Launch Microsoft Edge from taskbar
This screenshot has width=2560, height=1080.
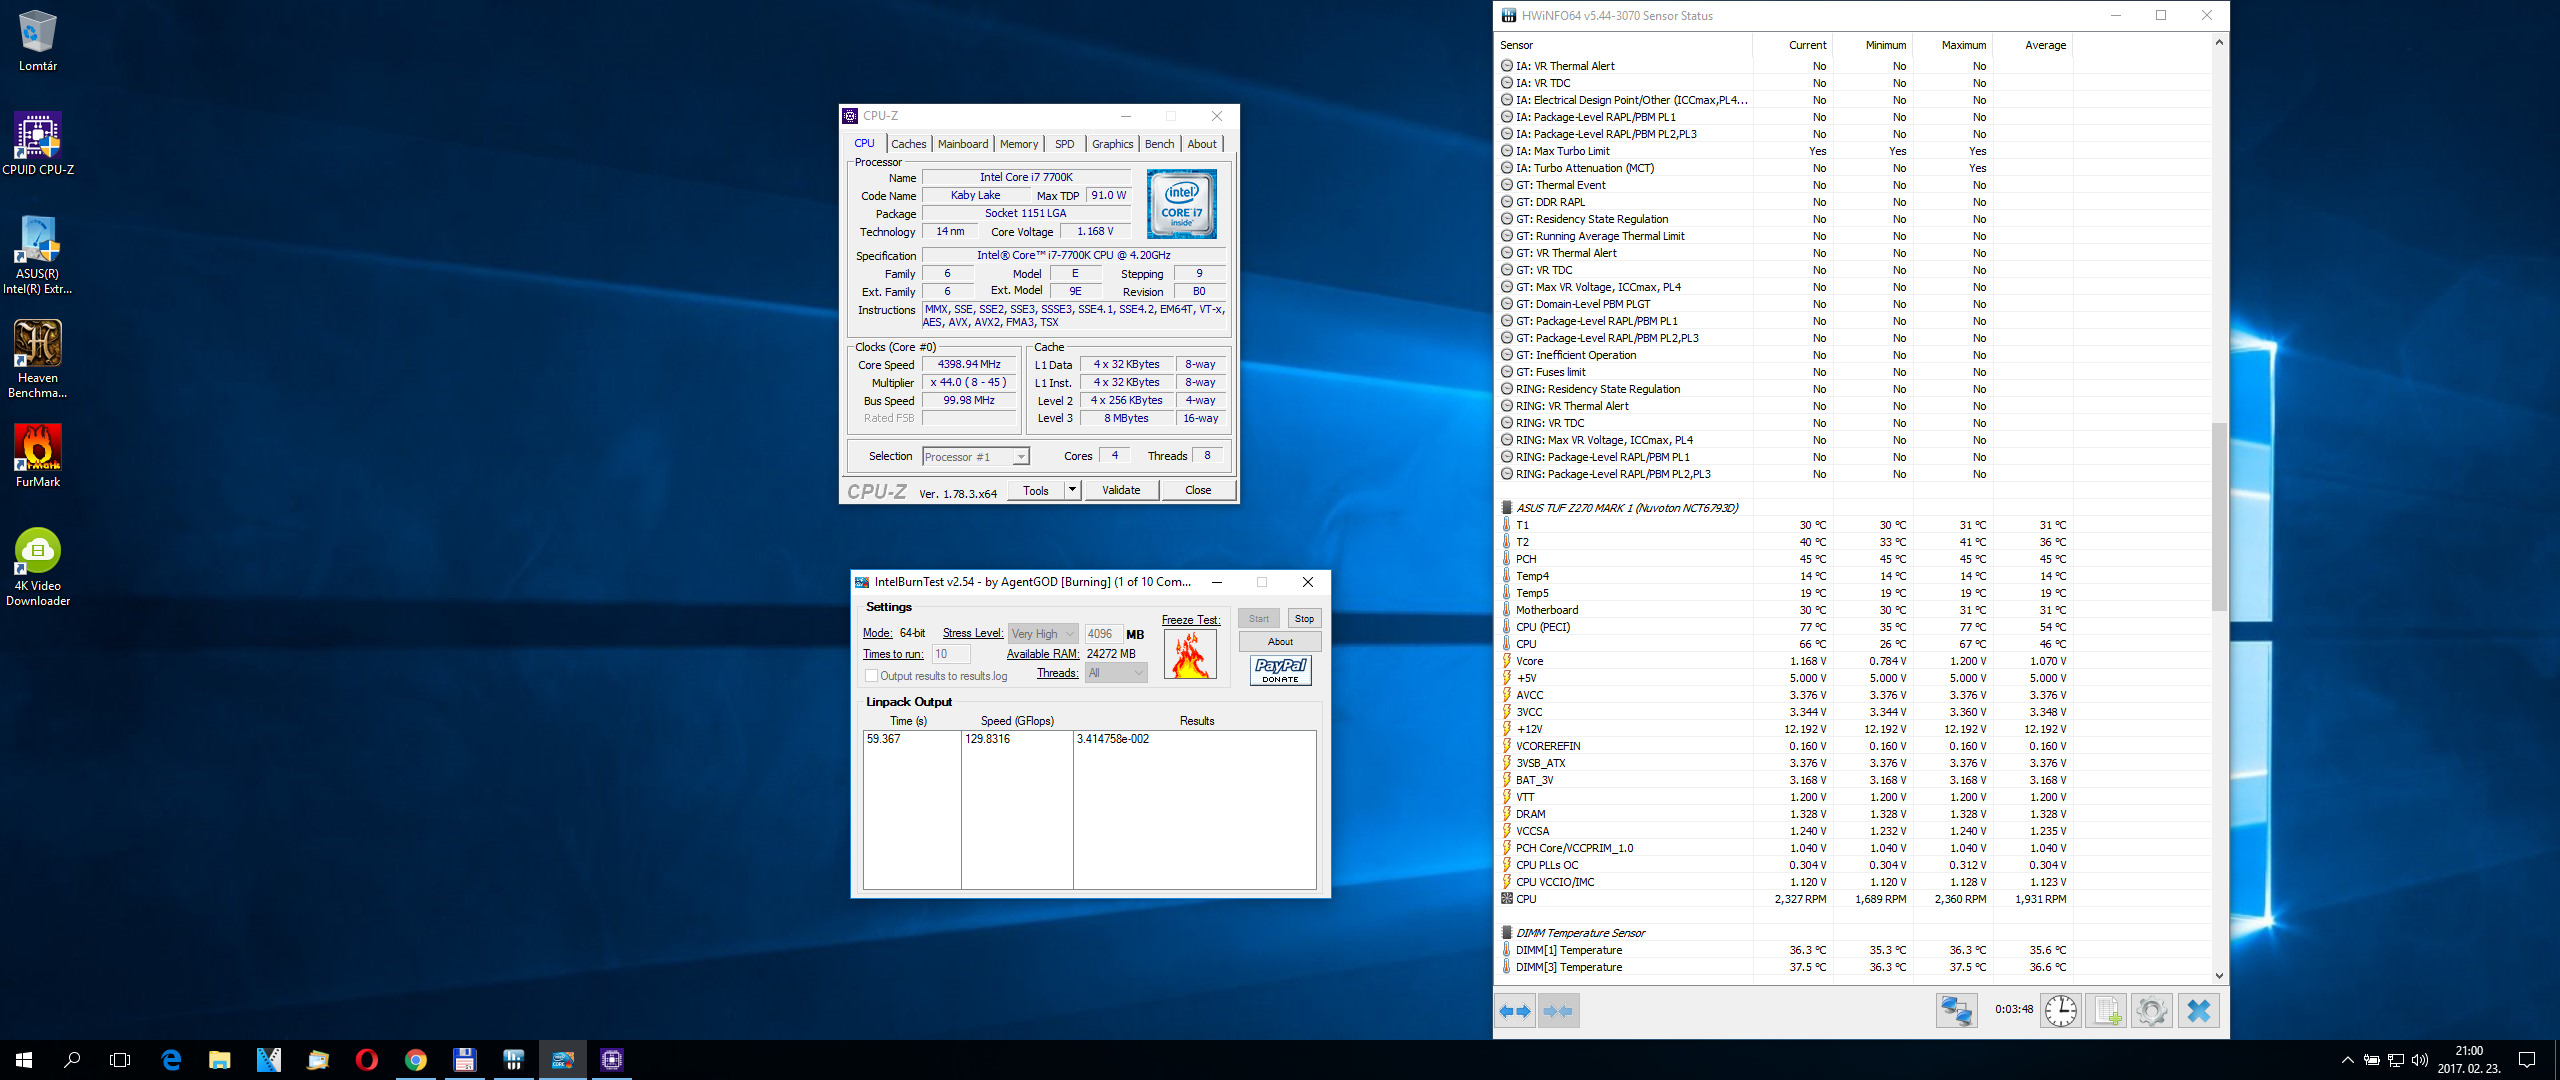pyautogui.click(x=171, y=1060)
